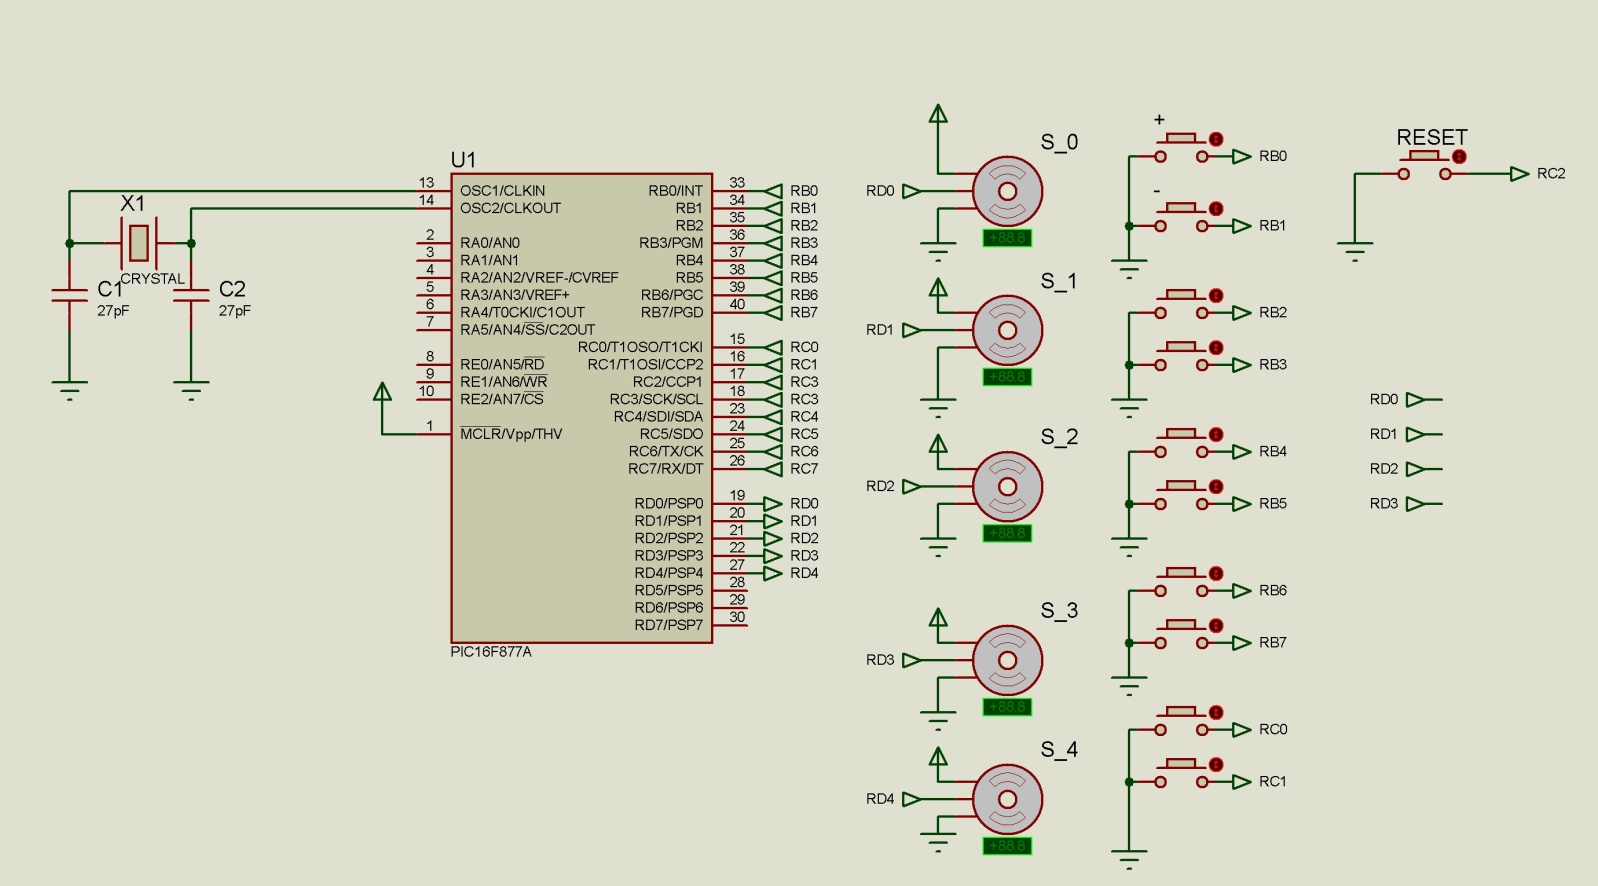Click the ground symbol under the RESET button
1598x886 pixels.
(1355, 252)
